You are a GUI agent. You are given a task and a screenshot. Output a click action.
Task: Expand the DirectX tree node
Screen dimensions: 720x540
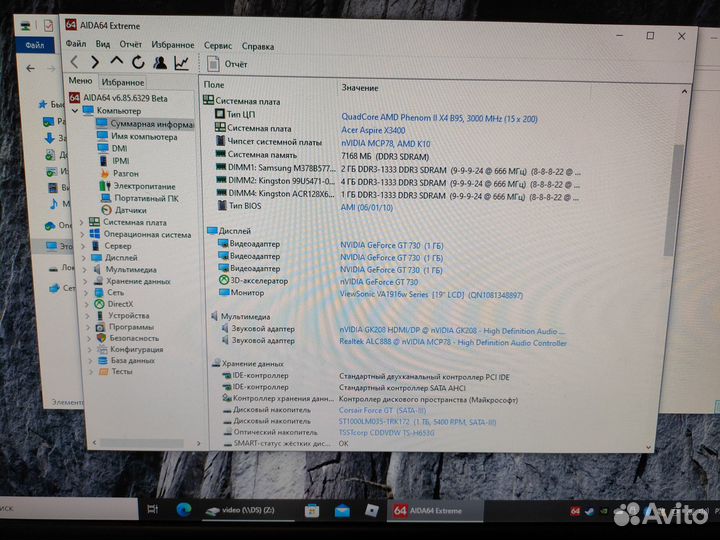[88, 304]
